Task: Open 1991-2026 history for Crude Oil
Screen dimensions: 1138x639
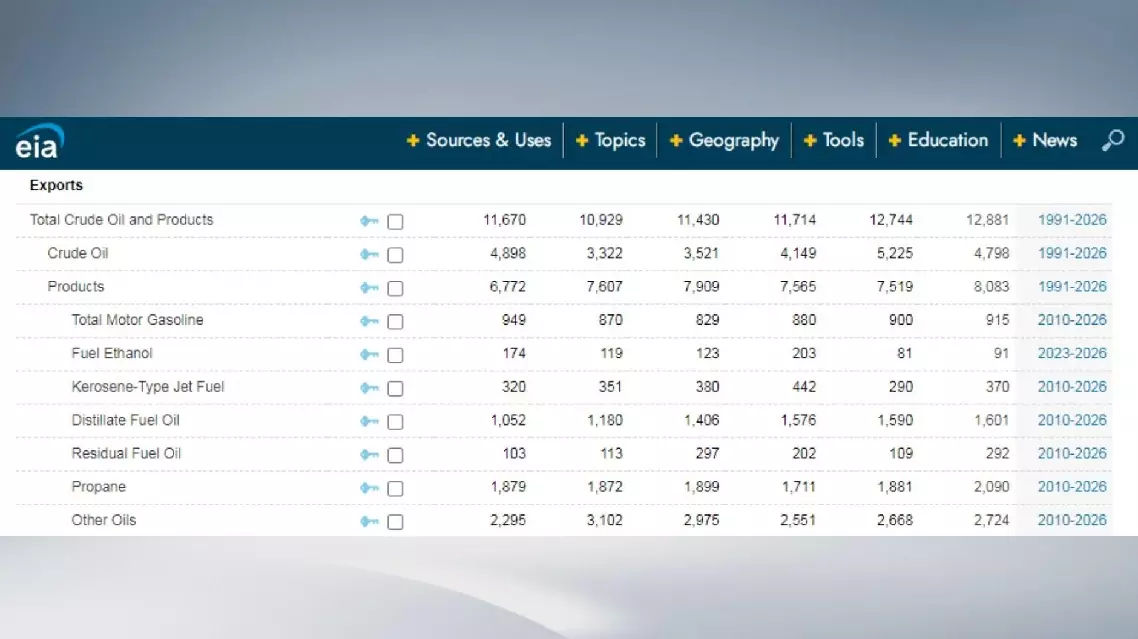Action: point(1072,254)
